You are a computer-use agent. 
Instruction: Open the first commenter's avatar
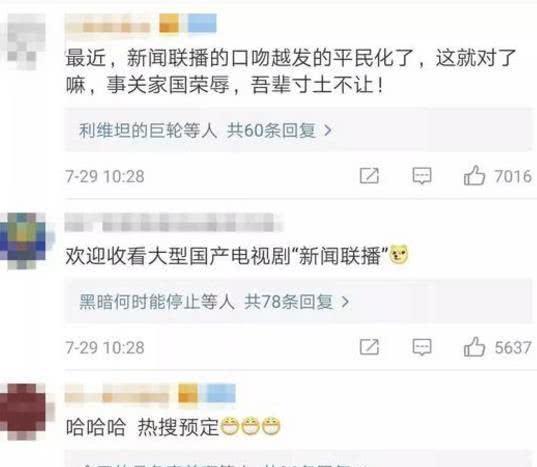pyautogui.click(x=26, y=41)
